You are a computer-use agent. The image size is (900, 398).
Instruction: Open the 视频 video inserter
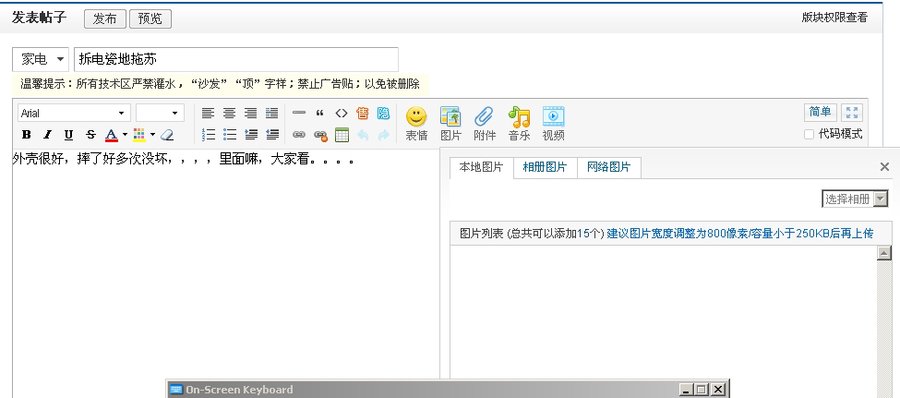coord(553,124)
